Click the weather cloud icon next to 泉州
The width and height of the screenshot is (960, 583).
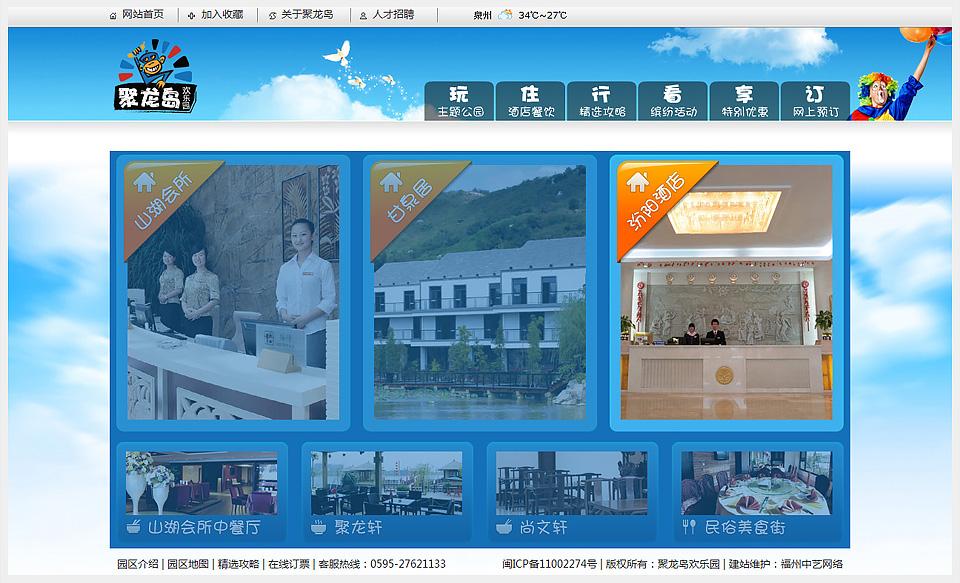tap(506, 15)
